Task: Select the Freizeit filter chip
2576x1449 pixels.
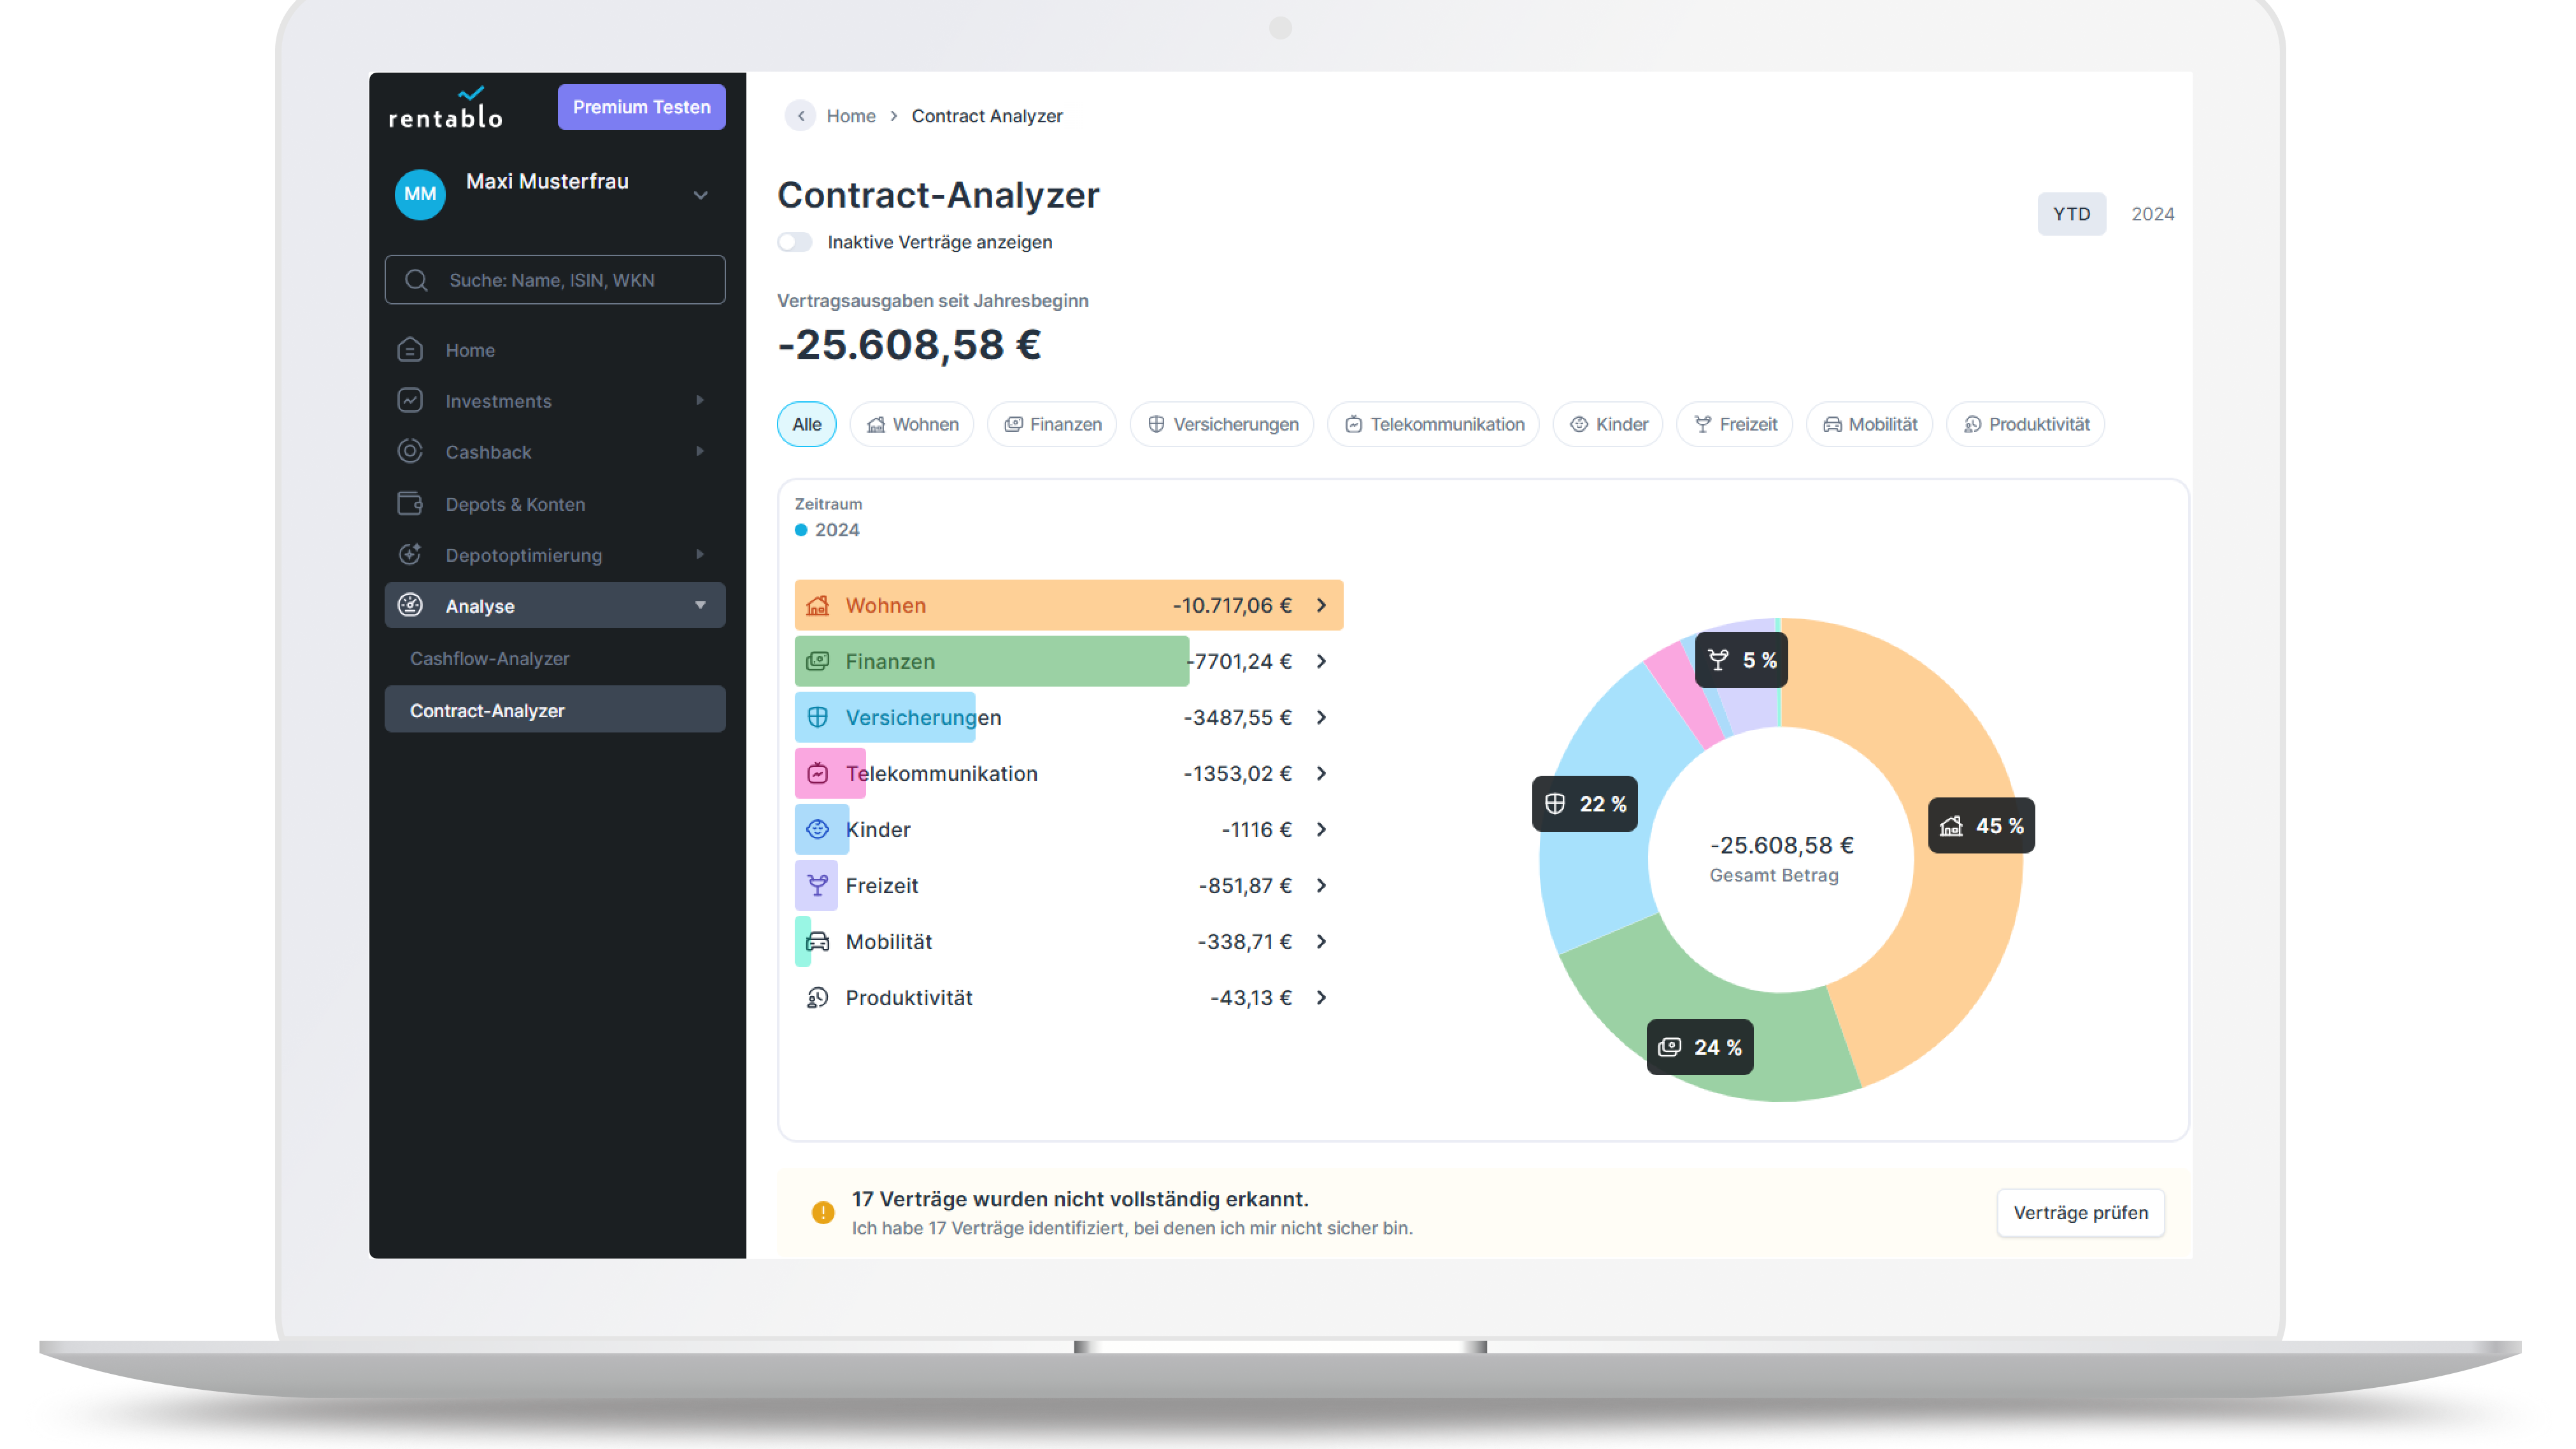Action: 1735,425
